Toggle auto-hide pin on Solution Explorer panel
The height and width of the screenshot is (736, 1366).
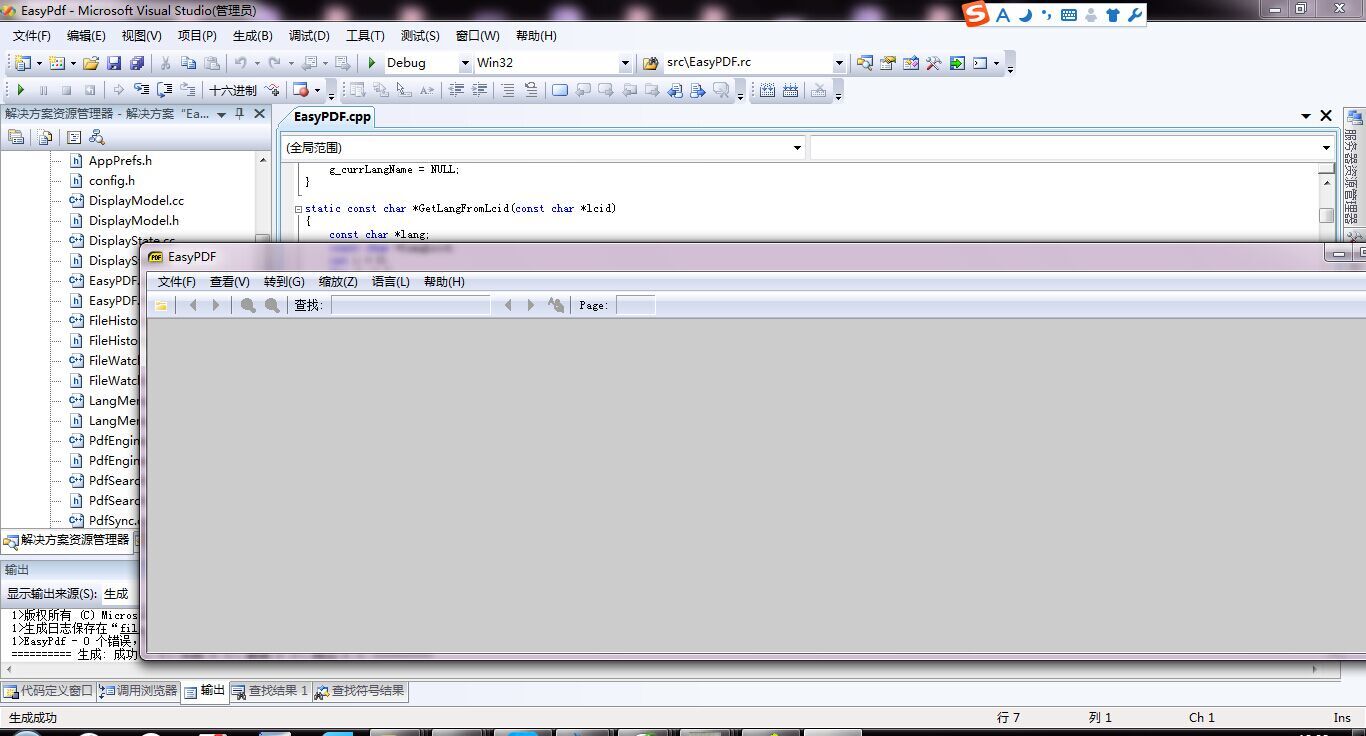[240, 114]
